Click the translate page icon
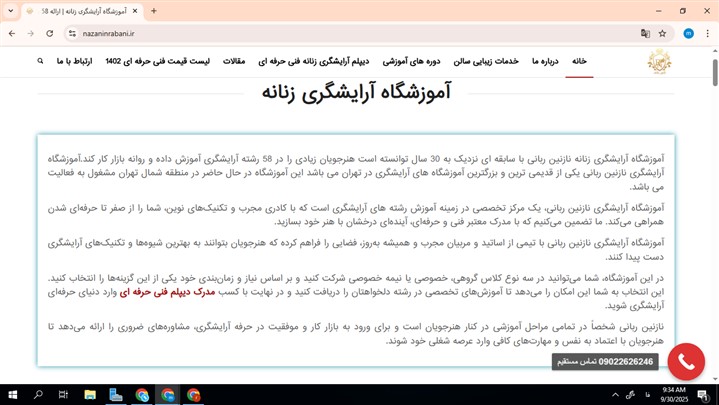719x405 pixels. point(645,33)
